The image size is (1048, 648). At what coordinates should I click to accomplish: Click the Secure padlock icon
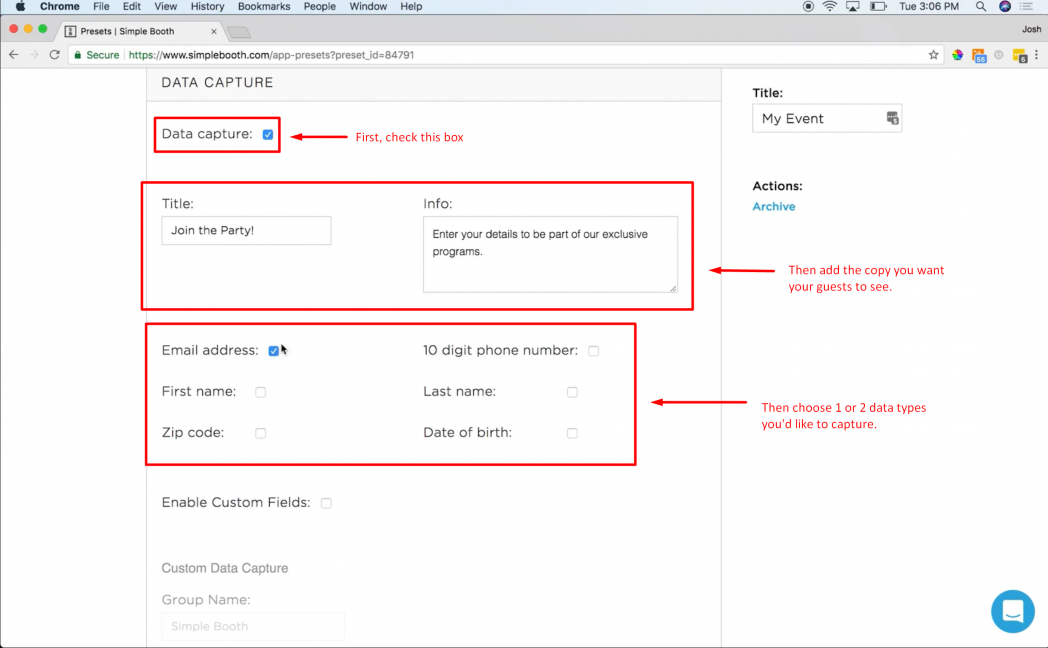pyautogui.click(x=78, y=55)
